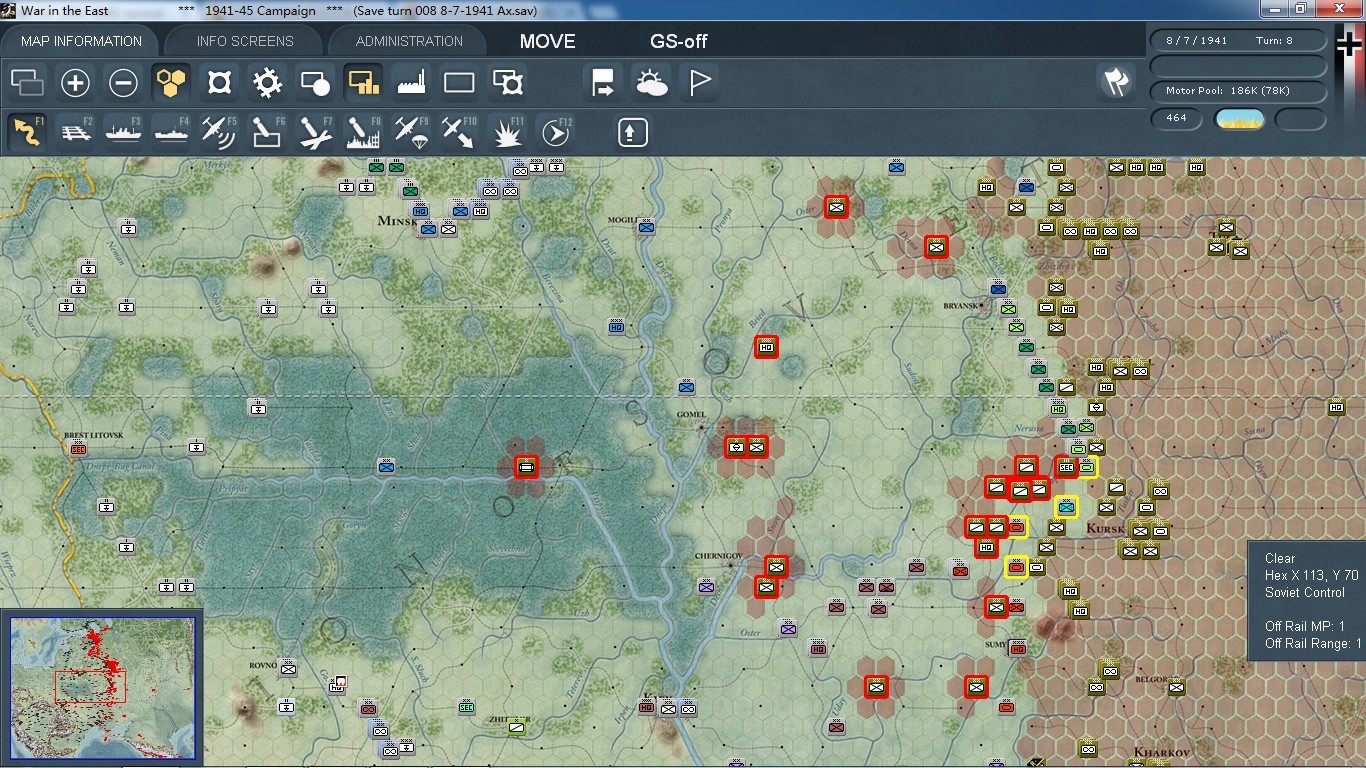
Task: Toggle the empty rectangle overlay button
Action: 459,82
